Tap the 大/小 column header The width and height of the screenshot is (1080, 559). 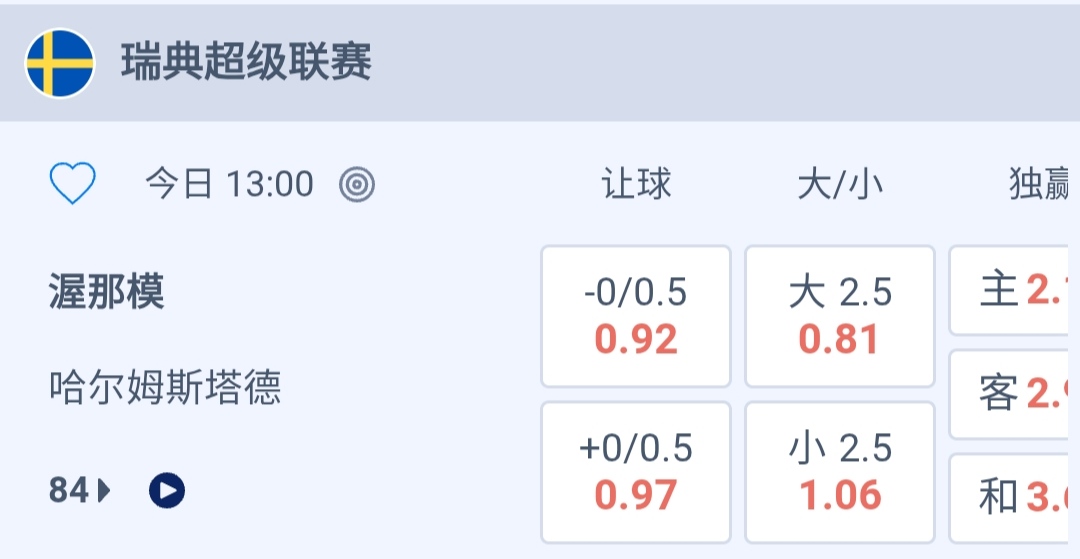tap(840, 184)
